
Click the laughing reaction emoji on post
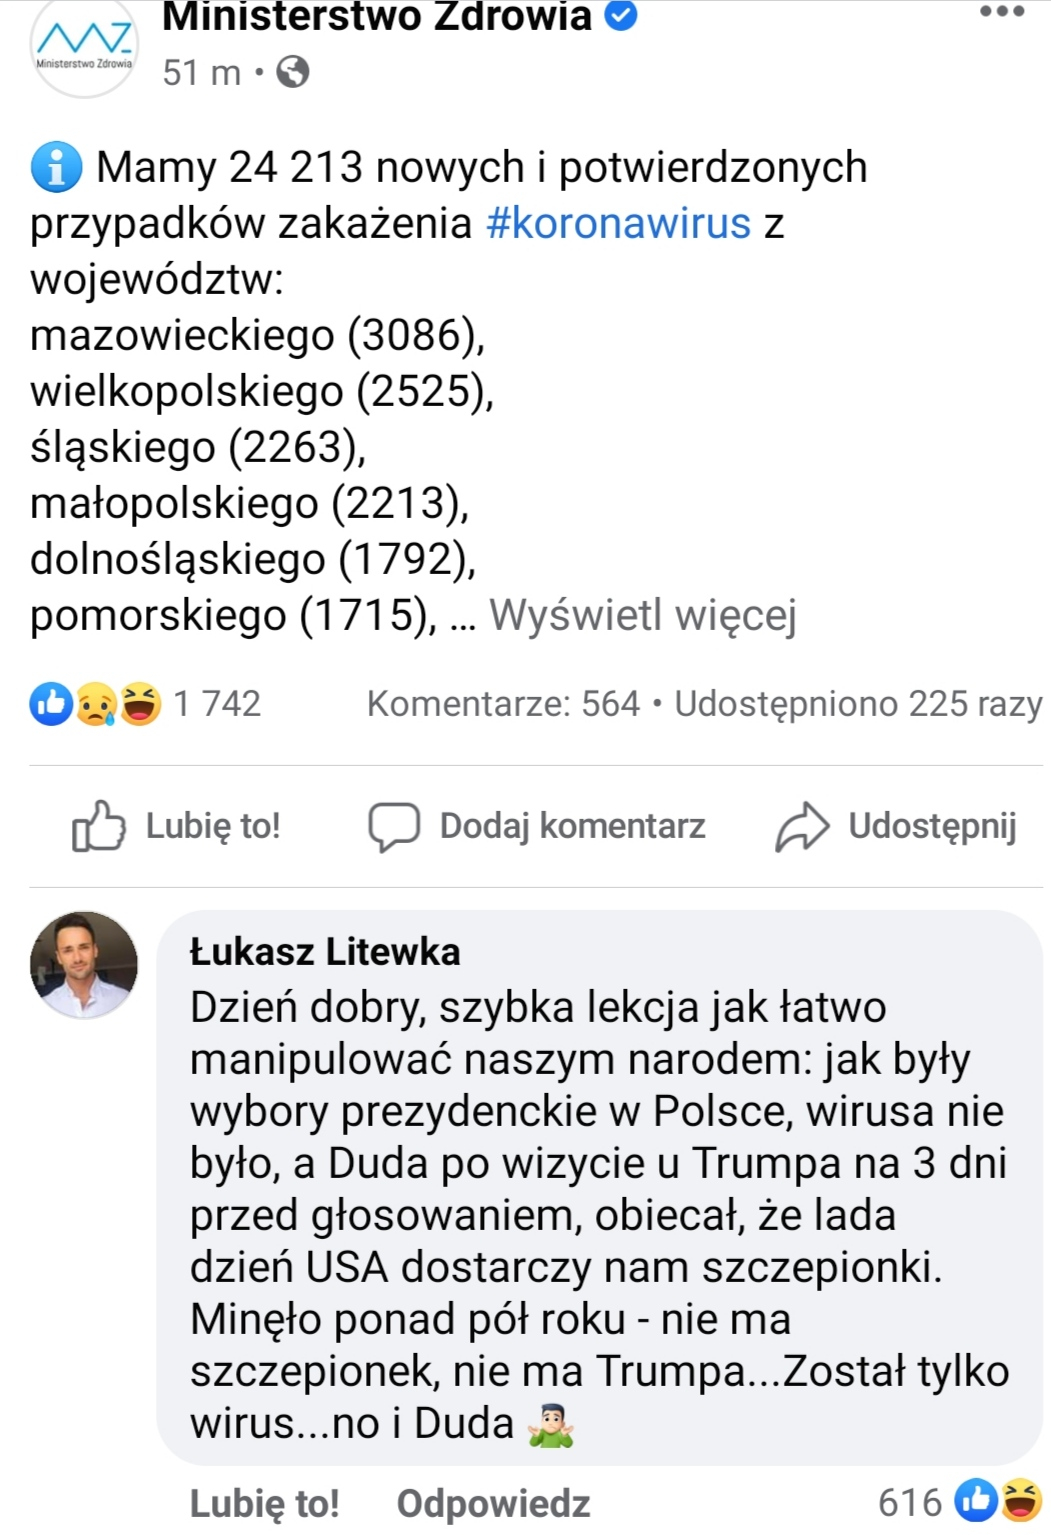(x=140, y=704)
